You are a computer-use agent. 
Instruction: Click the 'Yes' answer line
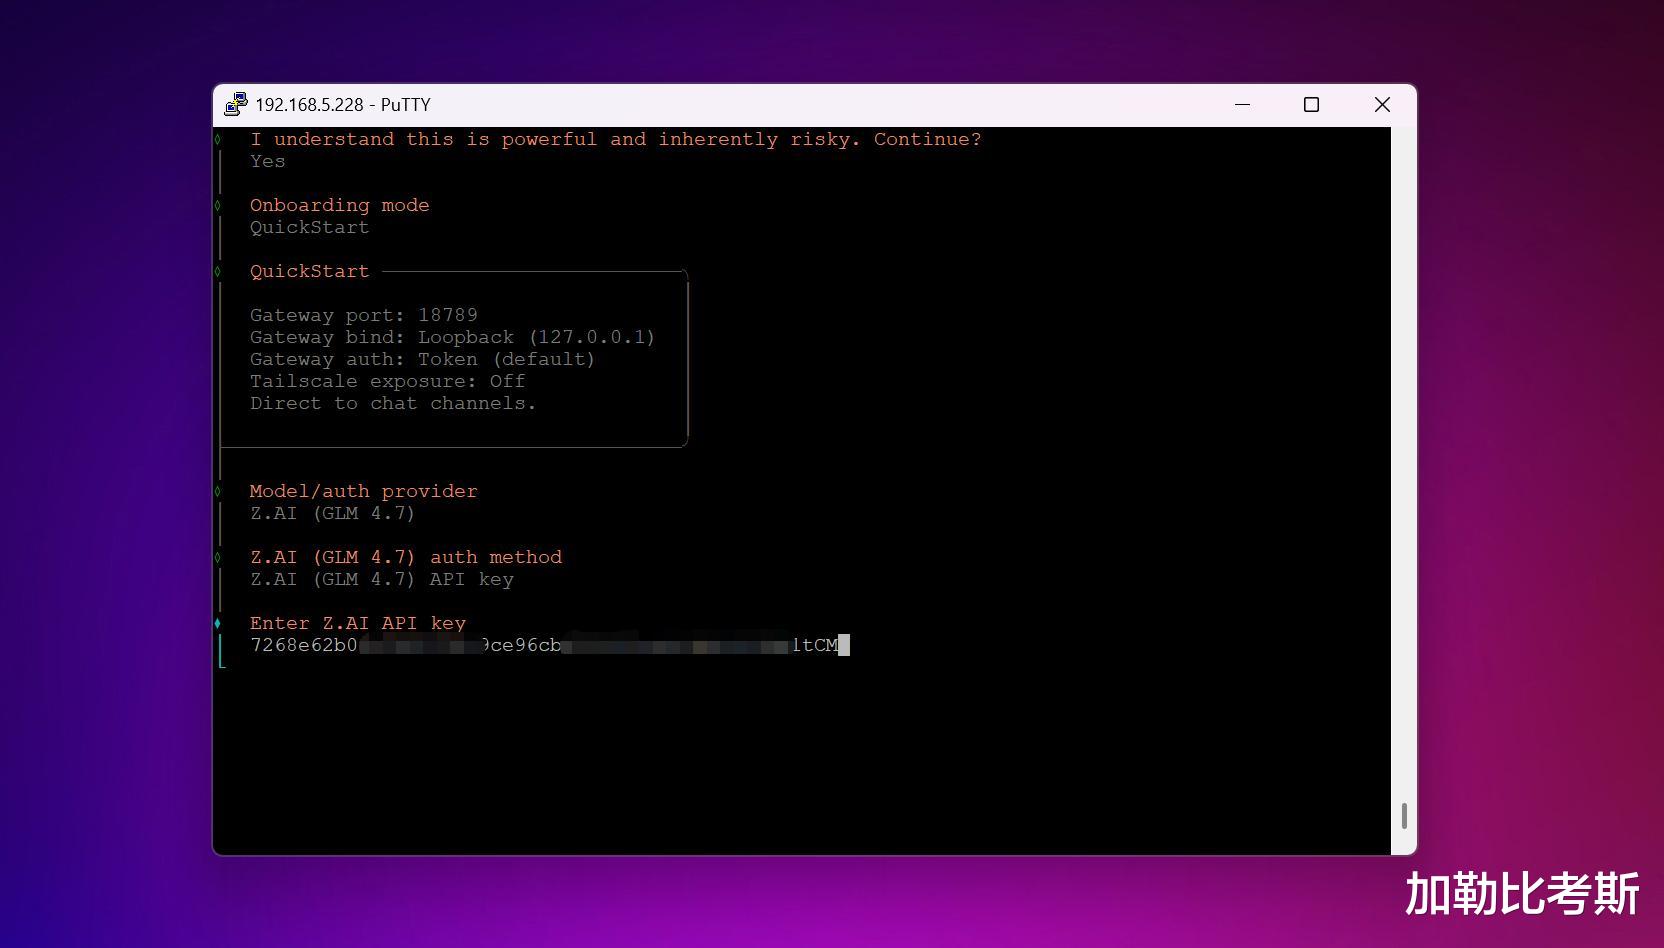coord(268,161)
